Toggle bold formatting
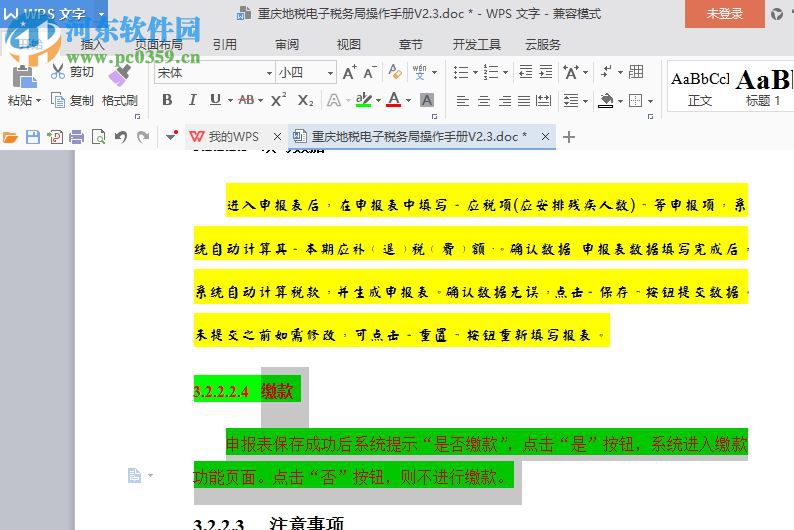794x530 pixels. pos(167,100)
